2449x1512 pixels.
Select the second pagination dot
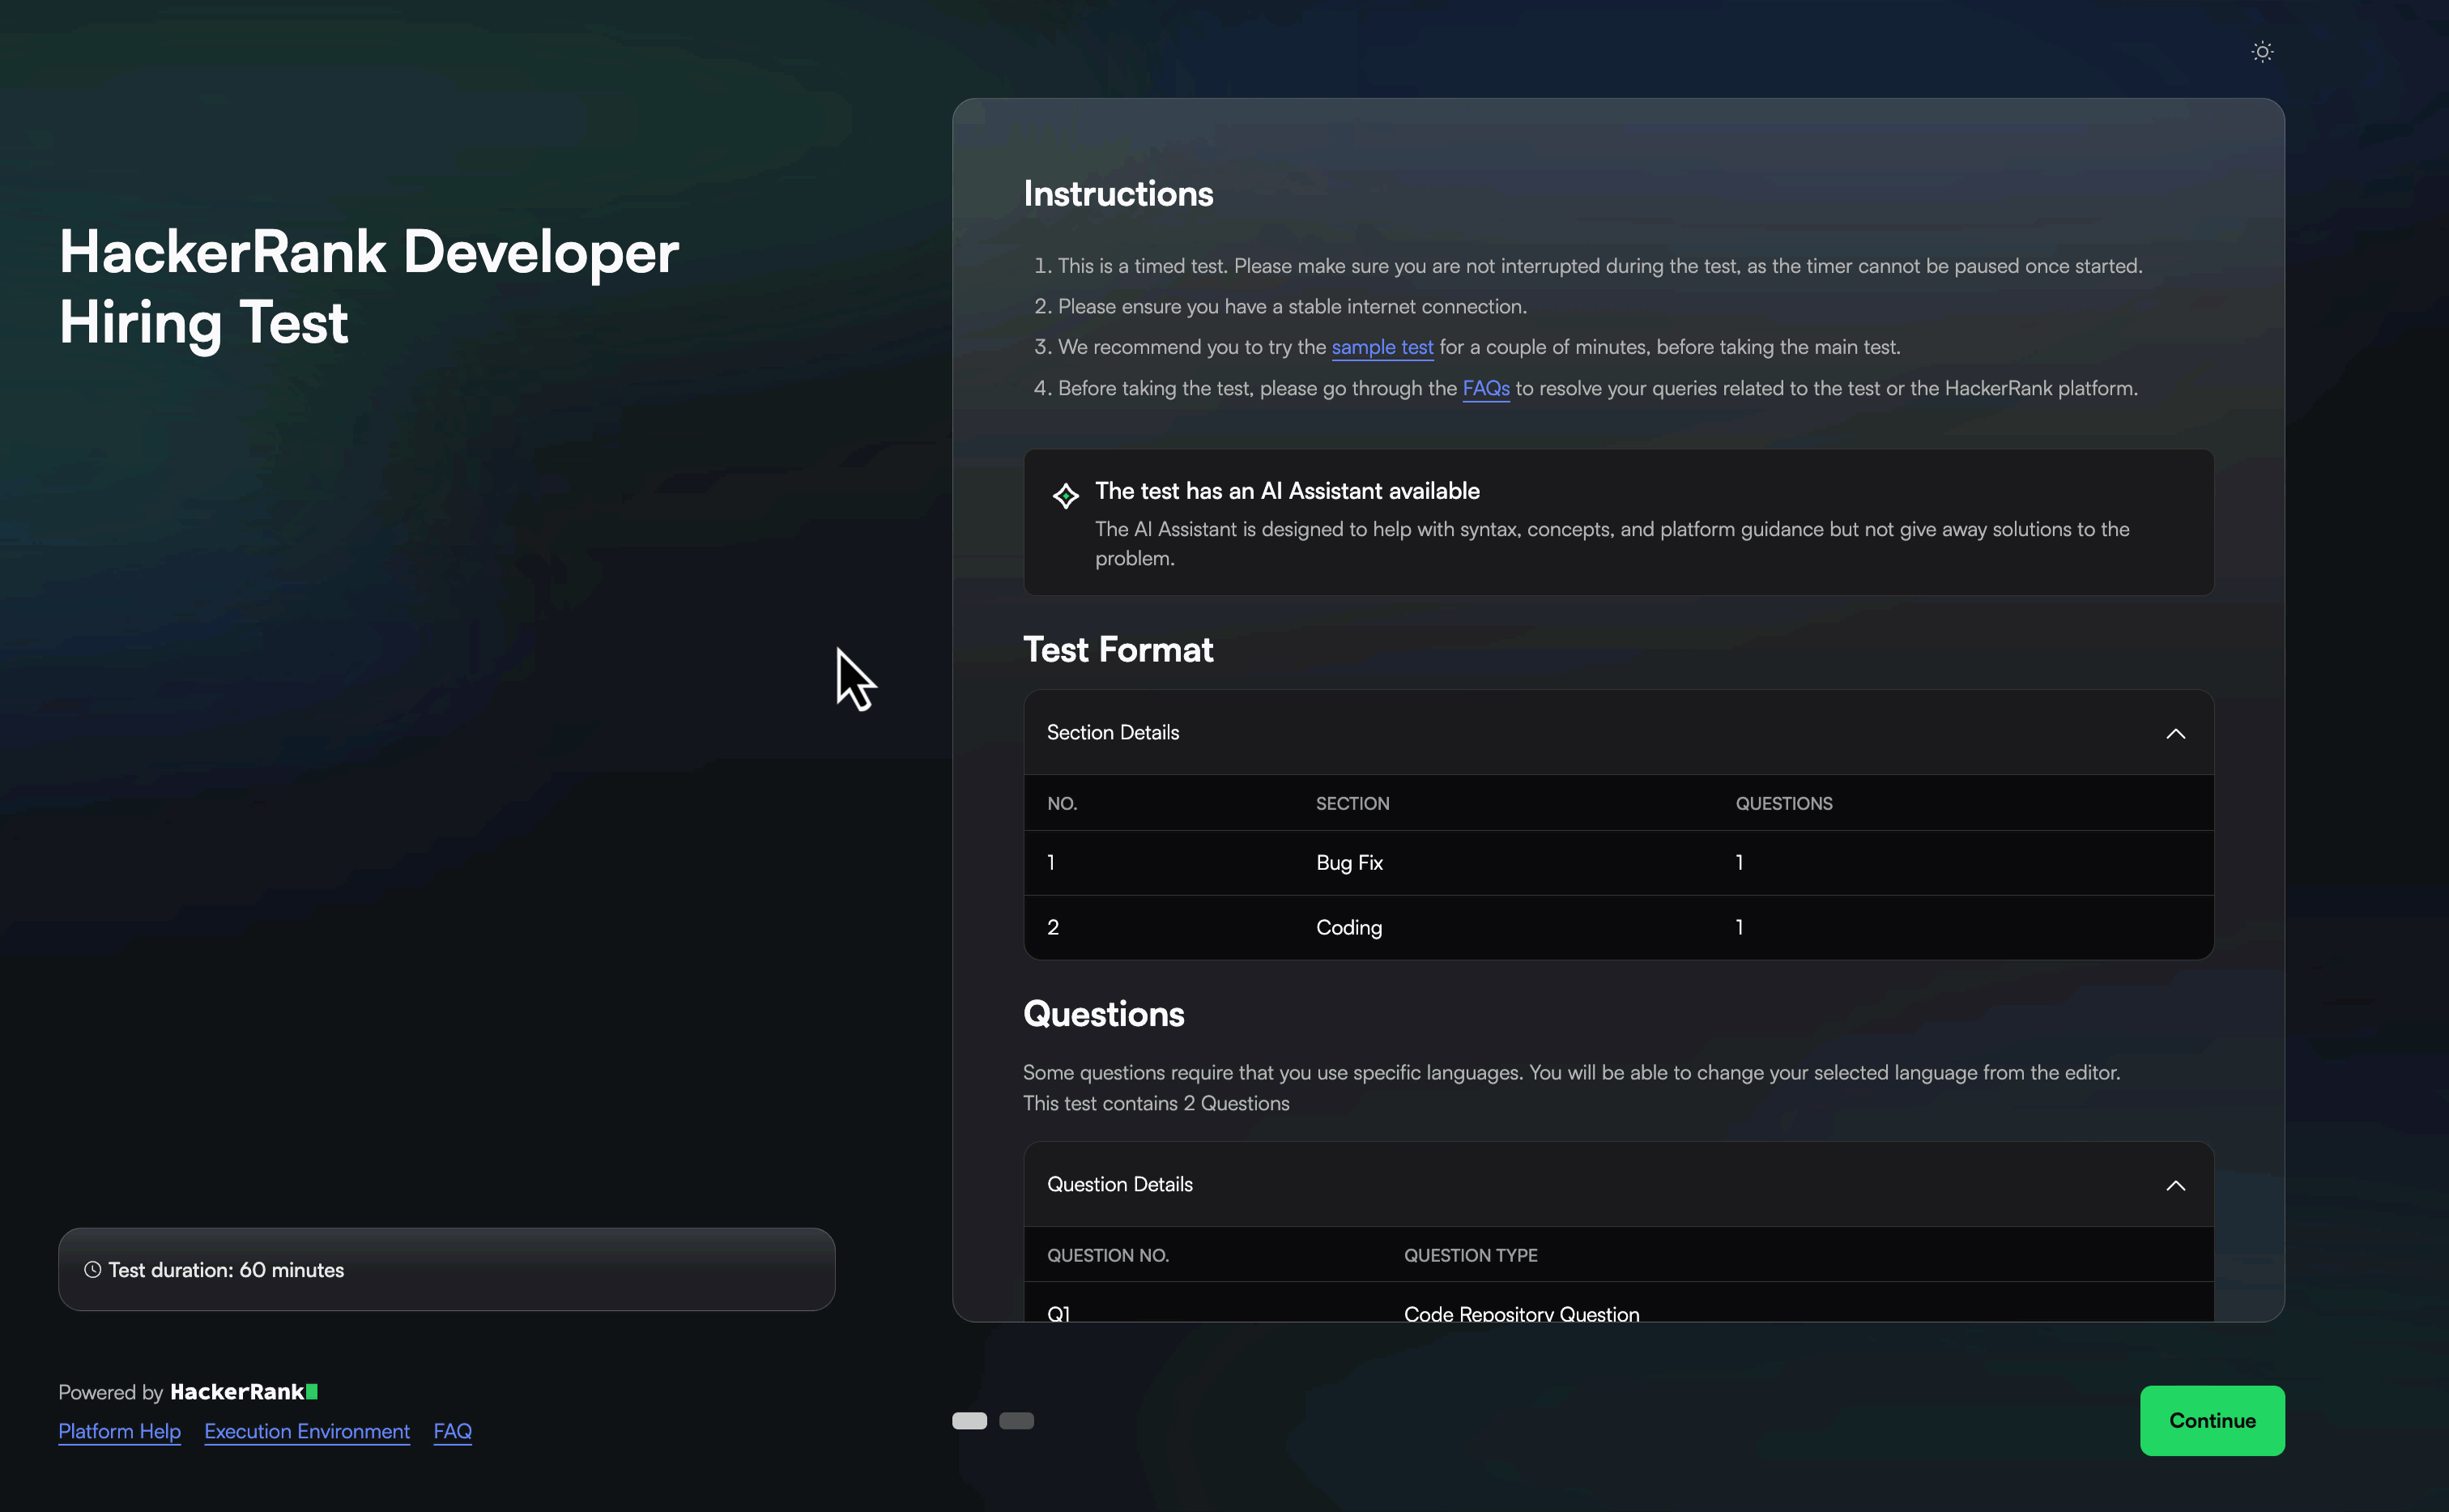click(1018, 1419)
